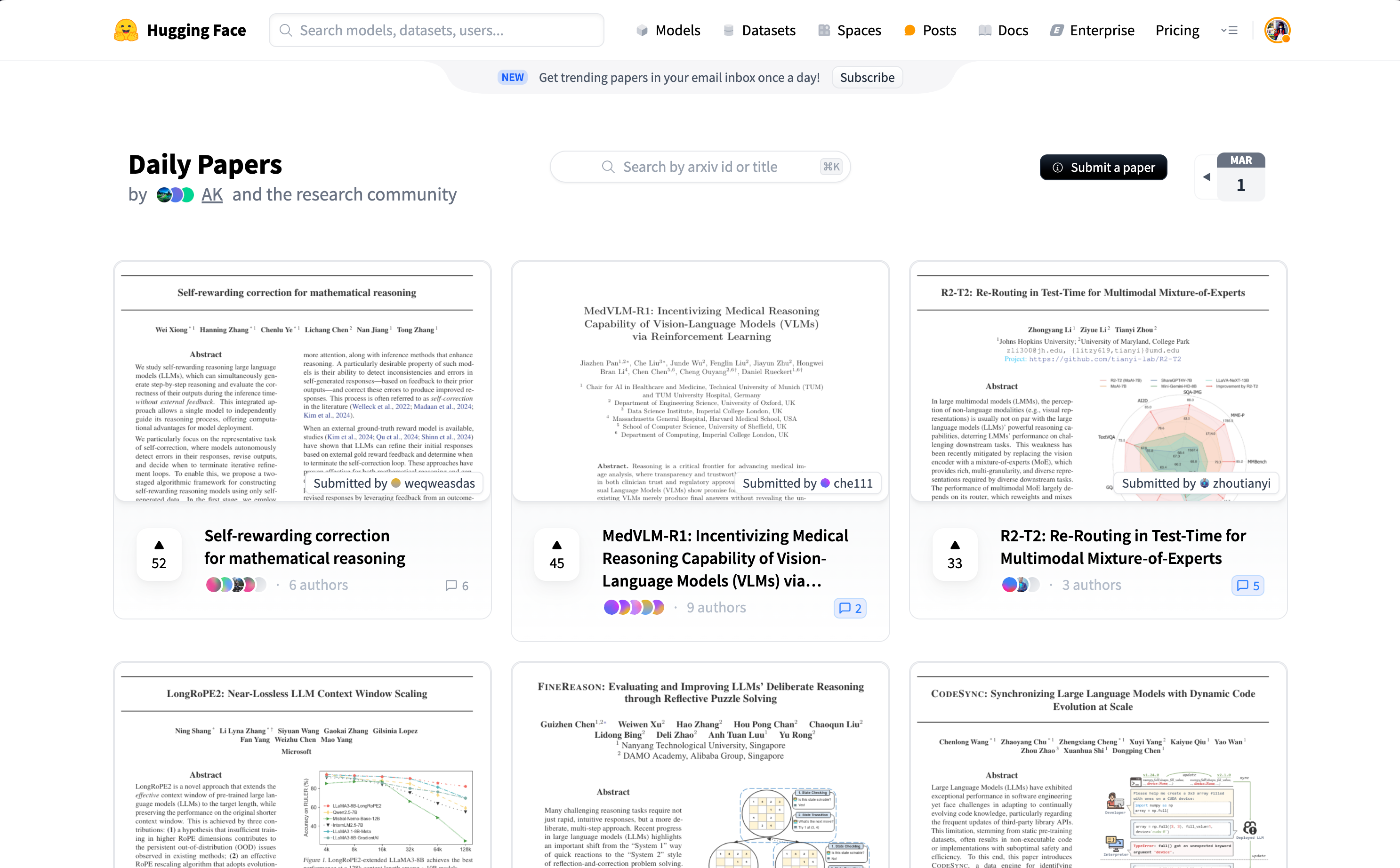Click '3 authors' on the R2-T2 paper
Screen dimensions: 1400x868
[x=1092, y=585]
